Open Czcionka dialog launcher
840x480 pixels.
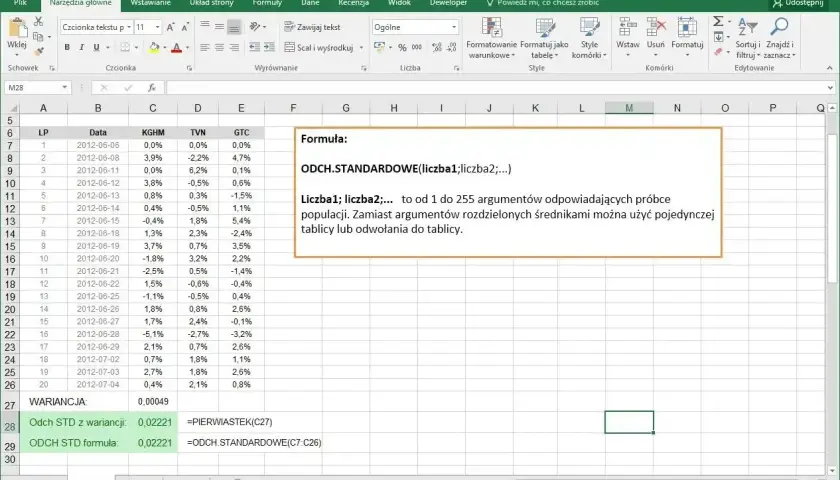point(189,68)
